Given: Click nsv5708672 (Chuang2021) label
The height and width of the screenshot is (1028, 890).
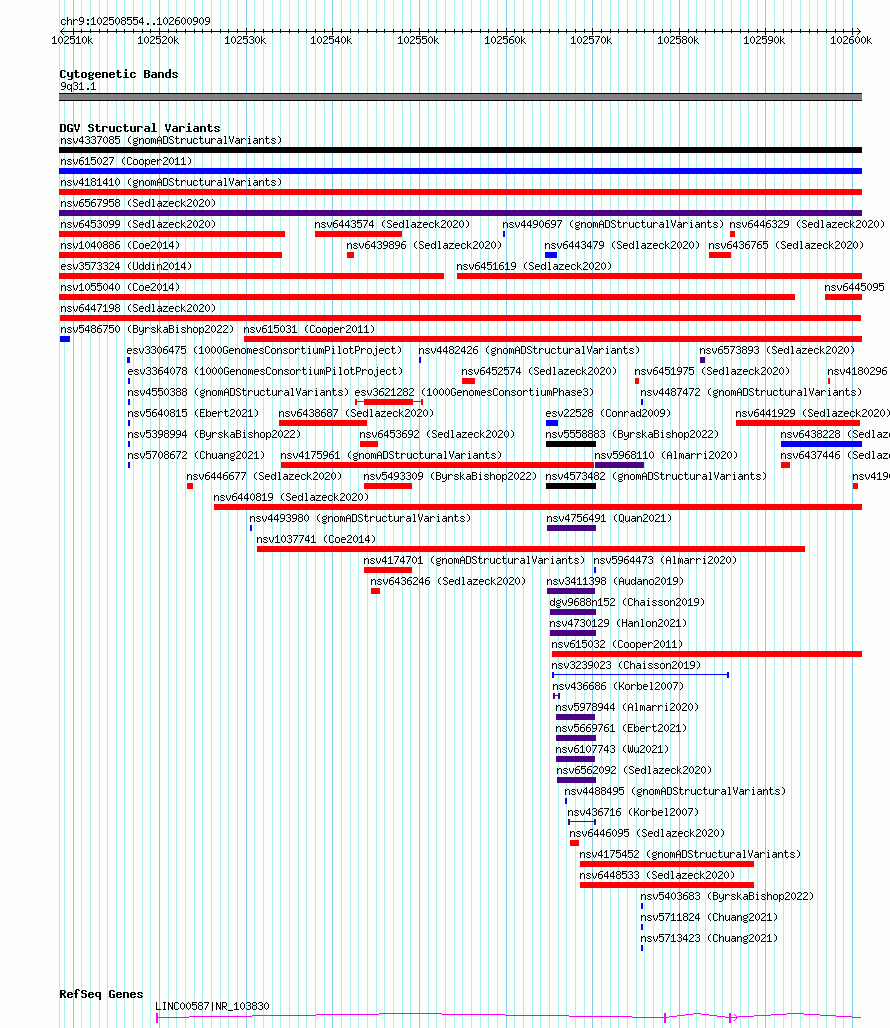Looking at the screenshot, I should click(x=197, y=455).
